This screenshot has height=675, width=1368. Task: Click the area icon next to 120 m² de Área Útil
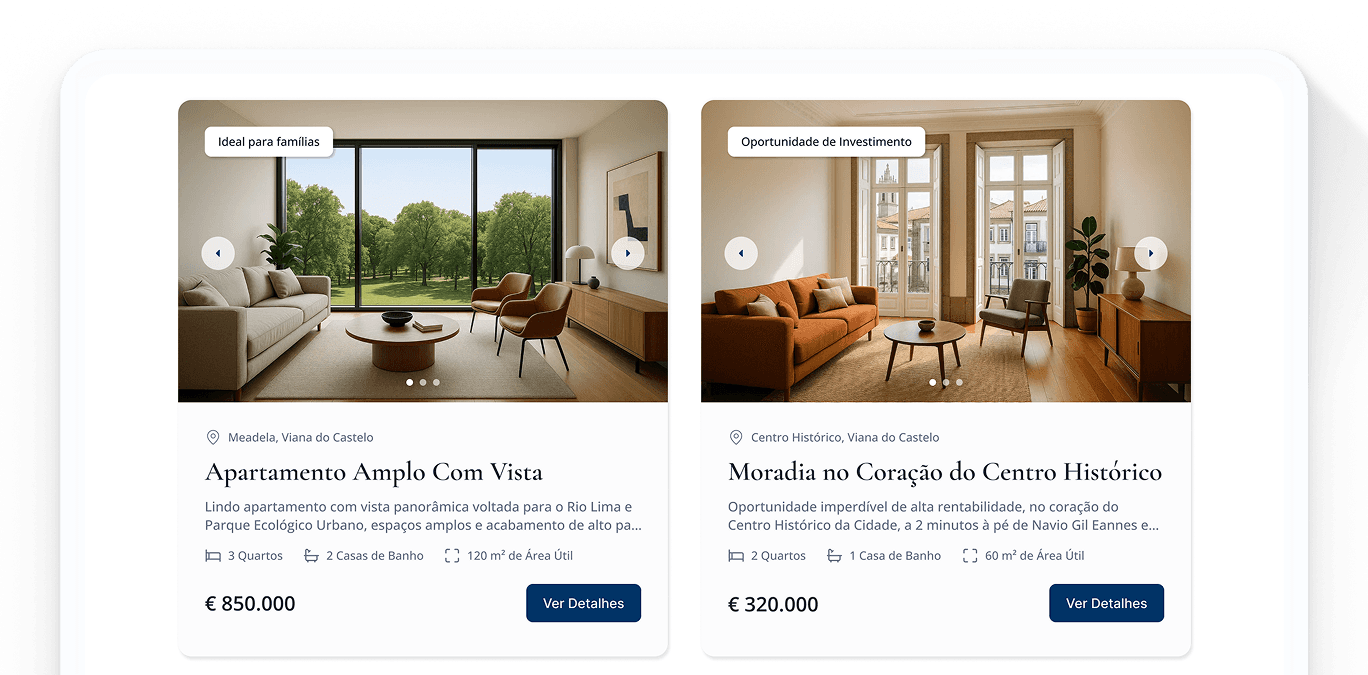click(x=452, y=556)
